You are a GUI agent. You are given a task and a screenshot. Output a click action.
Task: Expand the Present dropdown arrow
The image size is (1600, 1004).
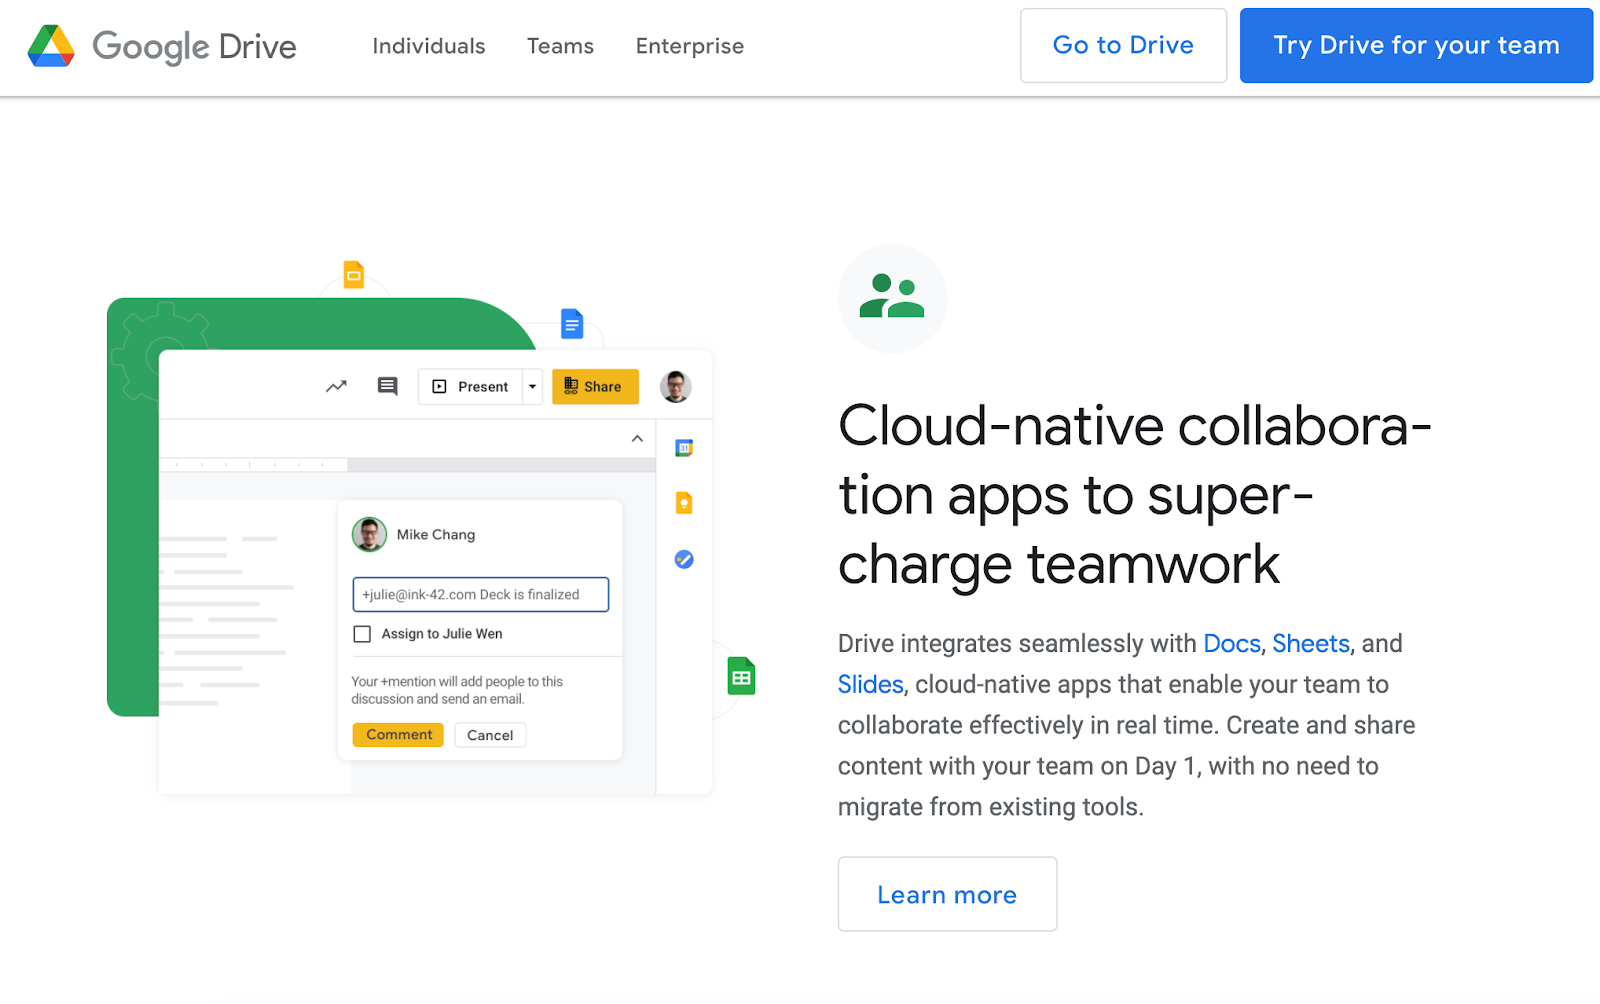pyautogui.click(x=532, y=387)
